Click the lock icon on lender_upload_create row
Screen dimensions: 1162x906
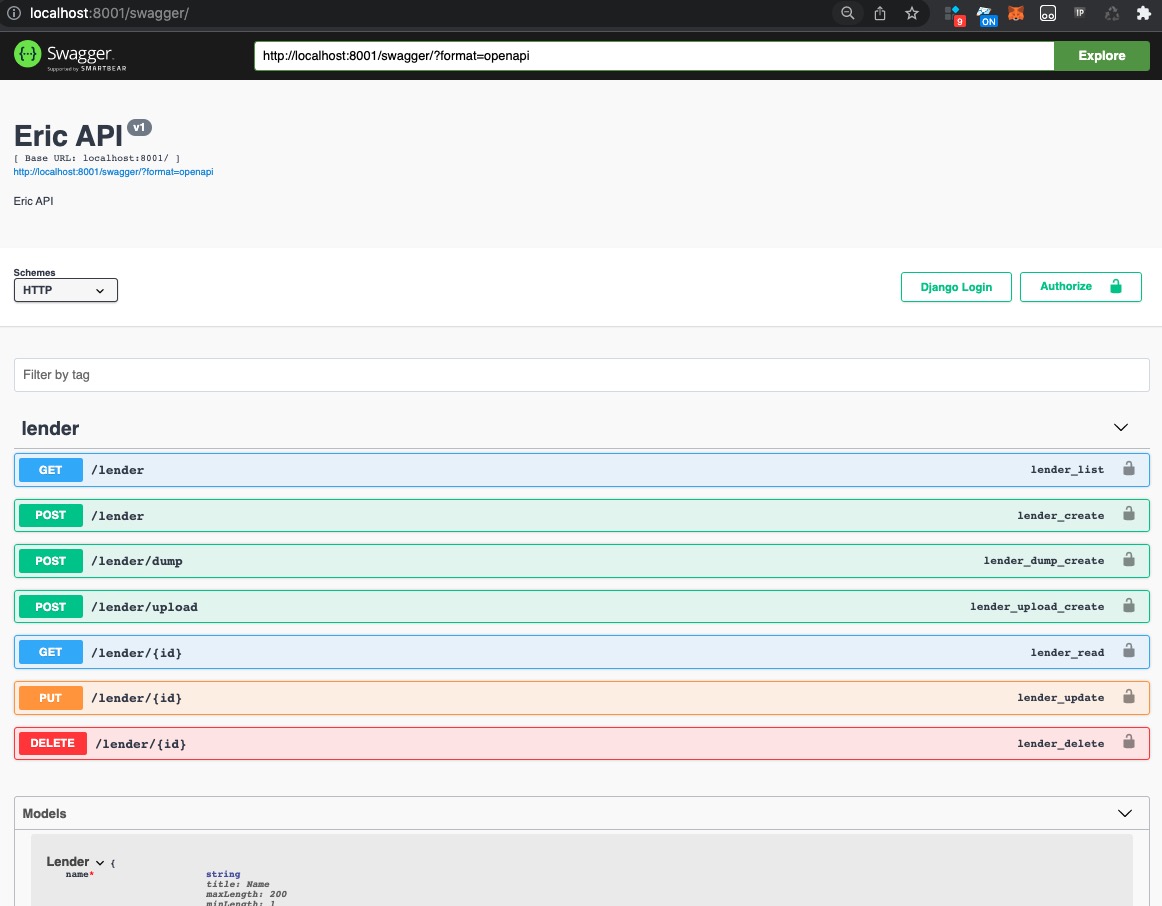[x=1129, y=605]
